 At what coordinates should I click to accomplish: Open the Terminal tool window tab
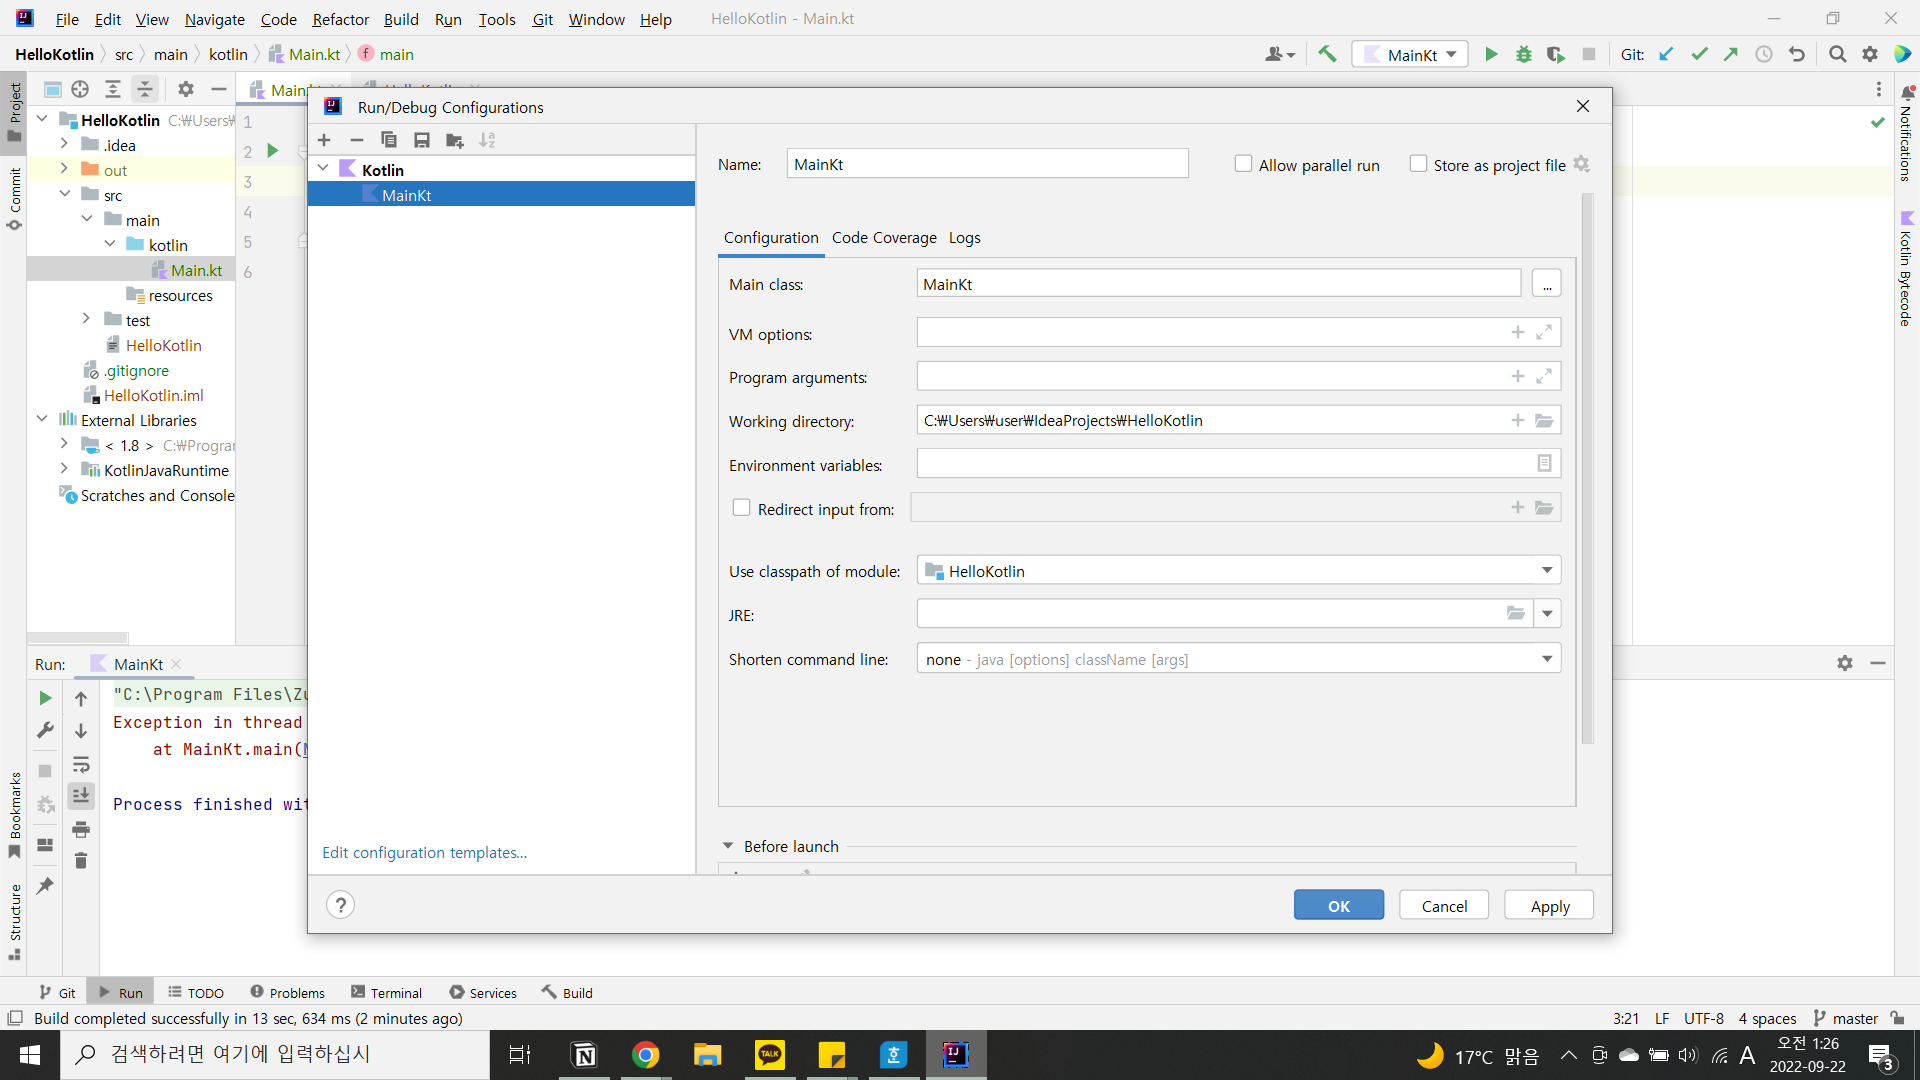pos(386,993)
